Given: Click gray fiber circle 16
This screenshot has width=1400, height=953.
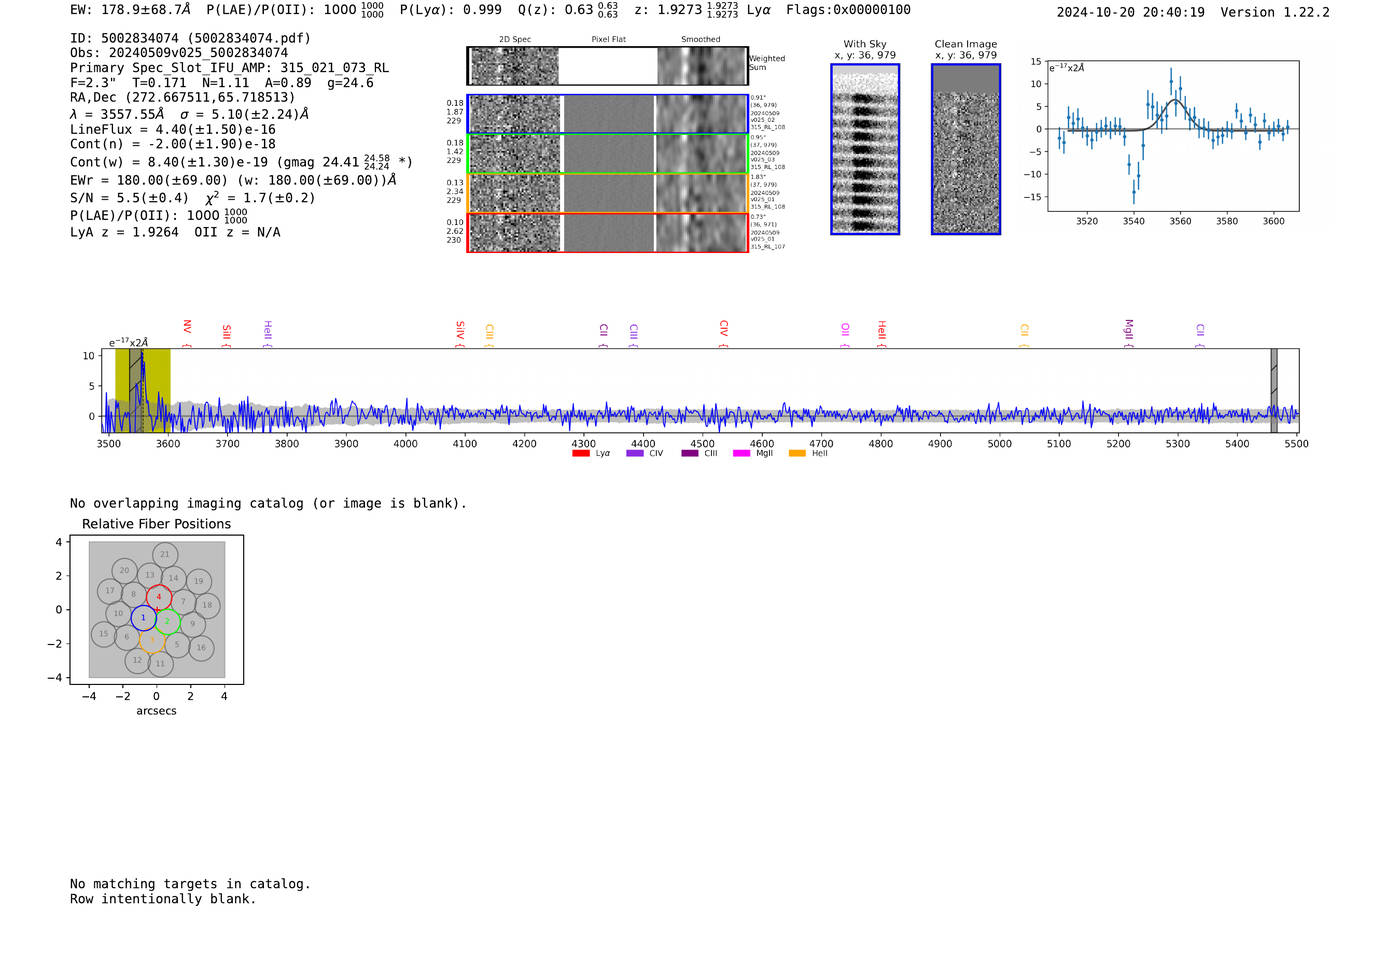Looking at the screenshot, I should click(201, 647).
